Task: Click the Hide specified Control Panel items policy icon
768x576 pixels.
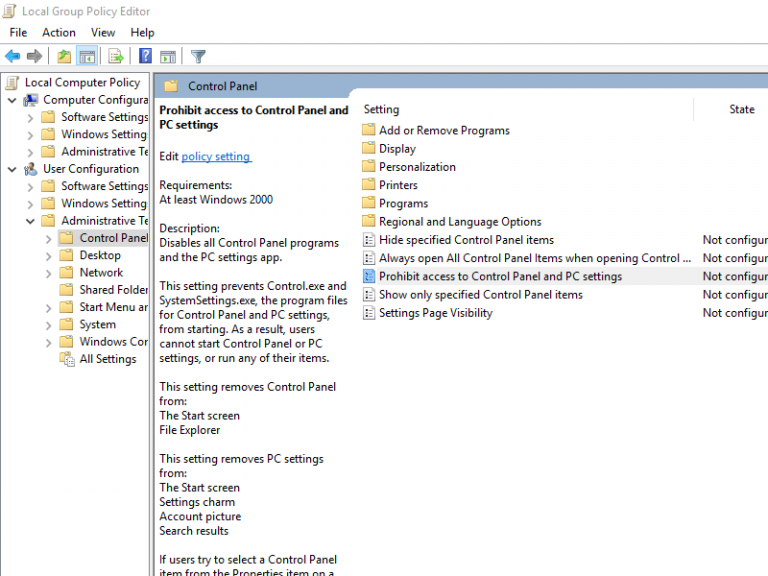Action: click(369, 240)
